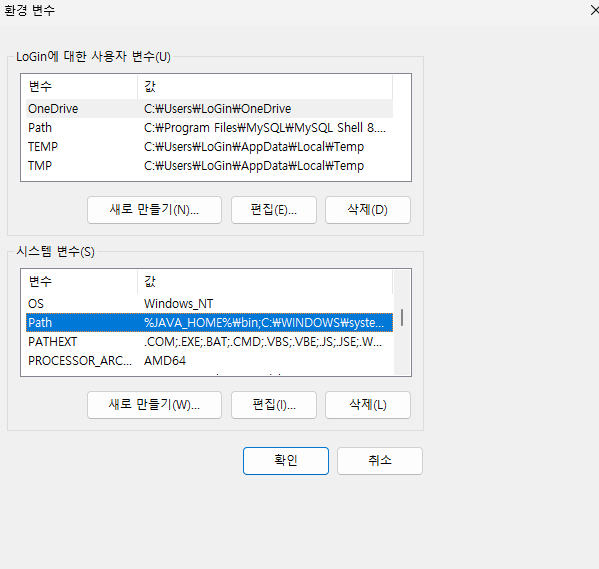599x569 pixels.
Task: Click the 값 column header in system variables
Action: click(x=265, y=281)
